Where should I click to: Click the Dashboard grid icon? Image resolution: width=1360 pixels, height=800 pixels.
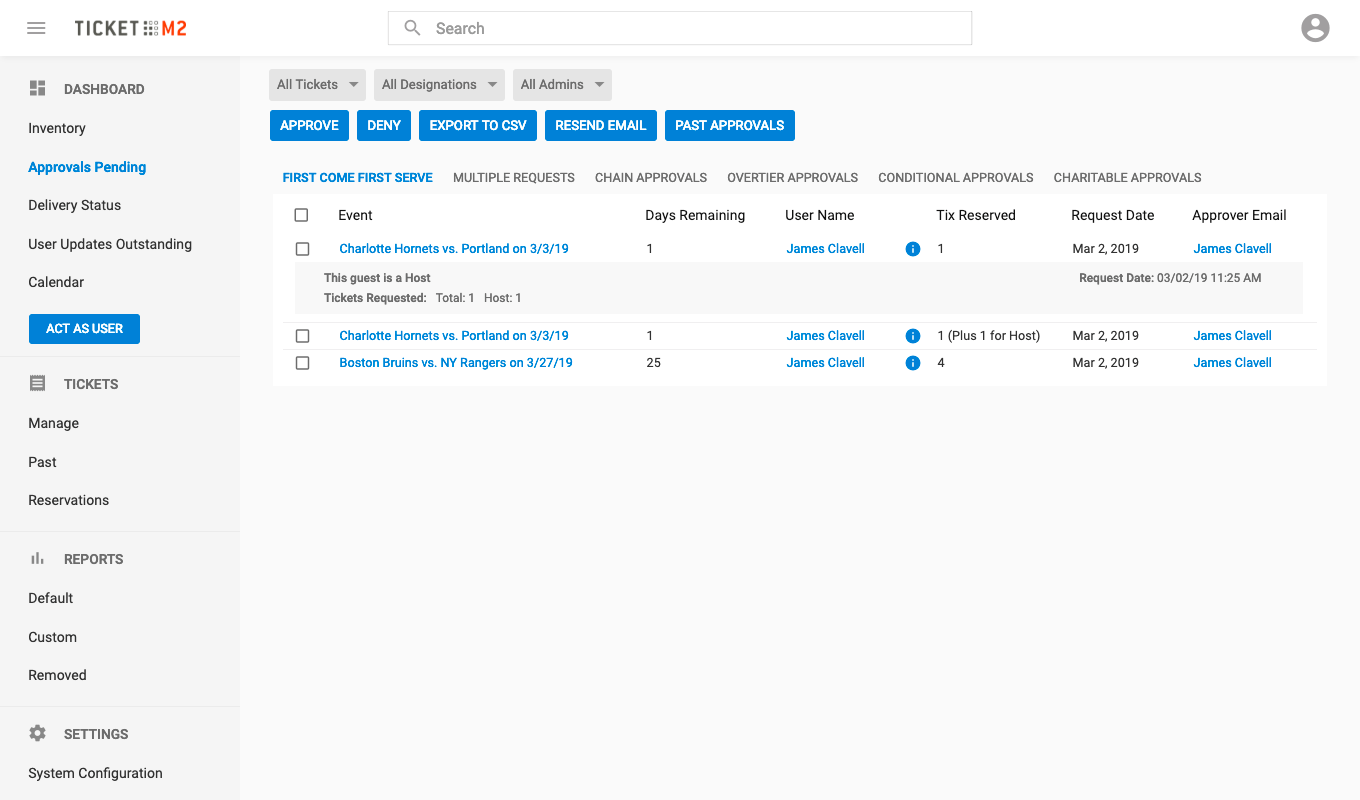point(38,88)
